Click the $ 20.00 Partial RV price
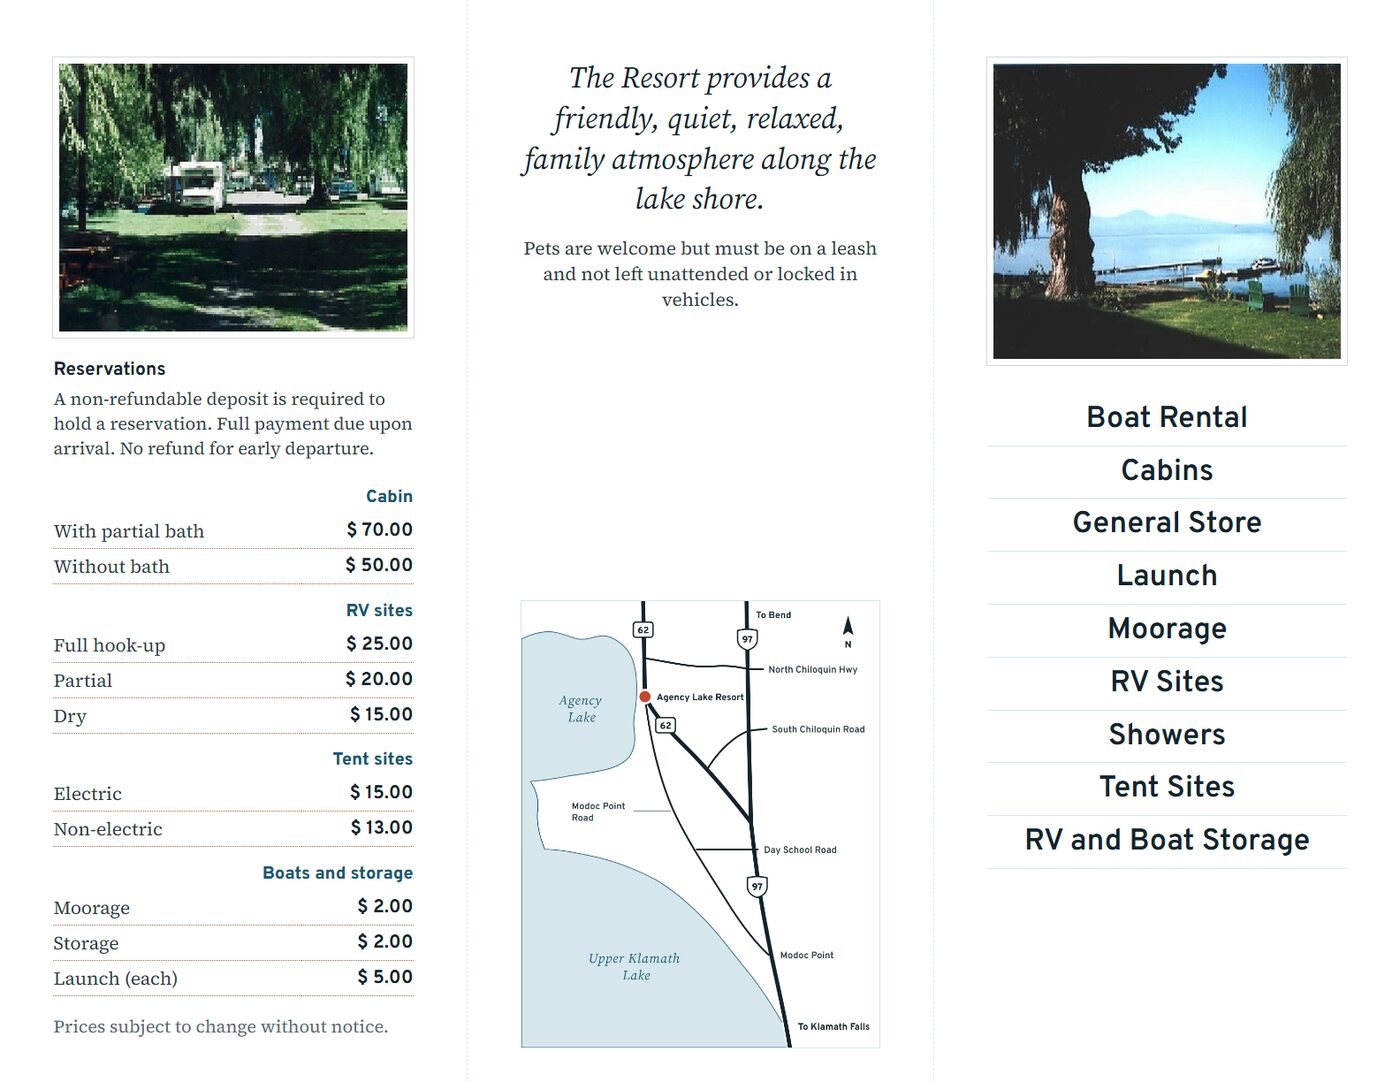Image resolution: width=1400 pixels, height=1082 pixels. [379, 679]
